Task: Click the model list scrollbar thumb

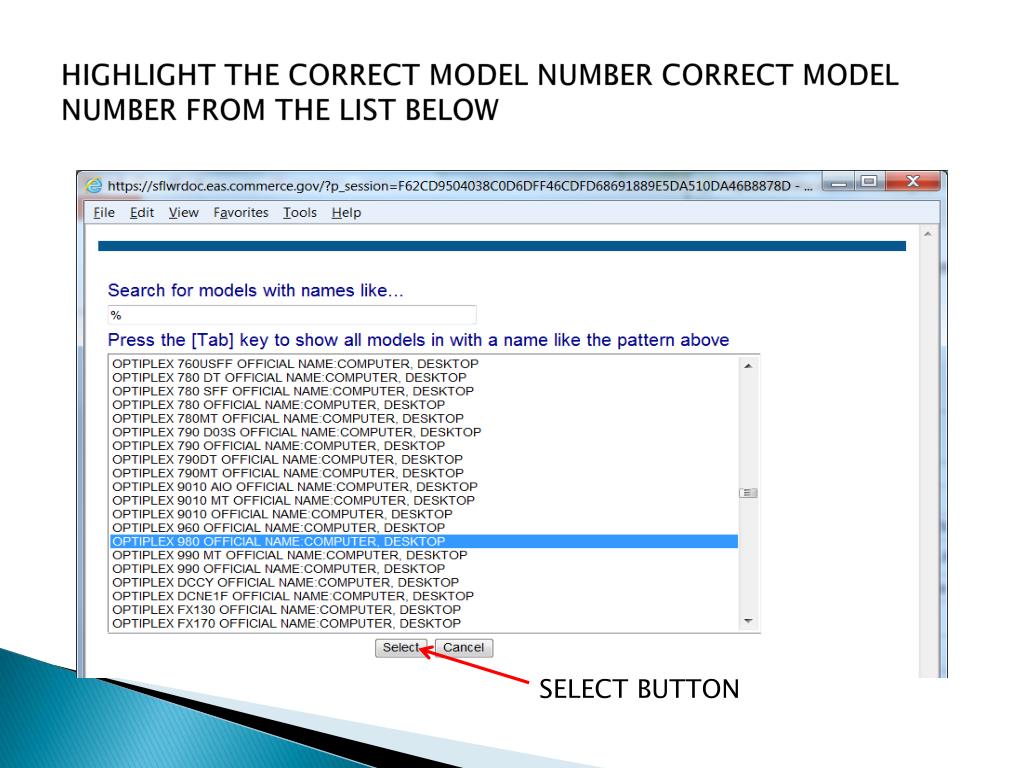Action: tap(748, 493)
